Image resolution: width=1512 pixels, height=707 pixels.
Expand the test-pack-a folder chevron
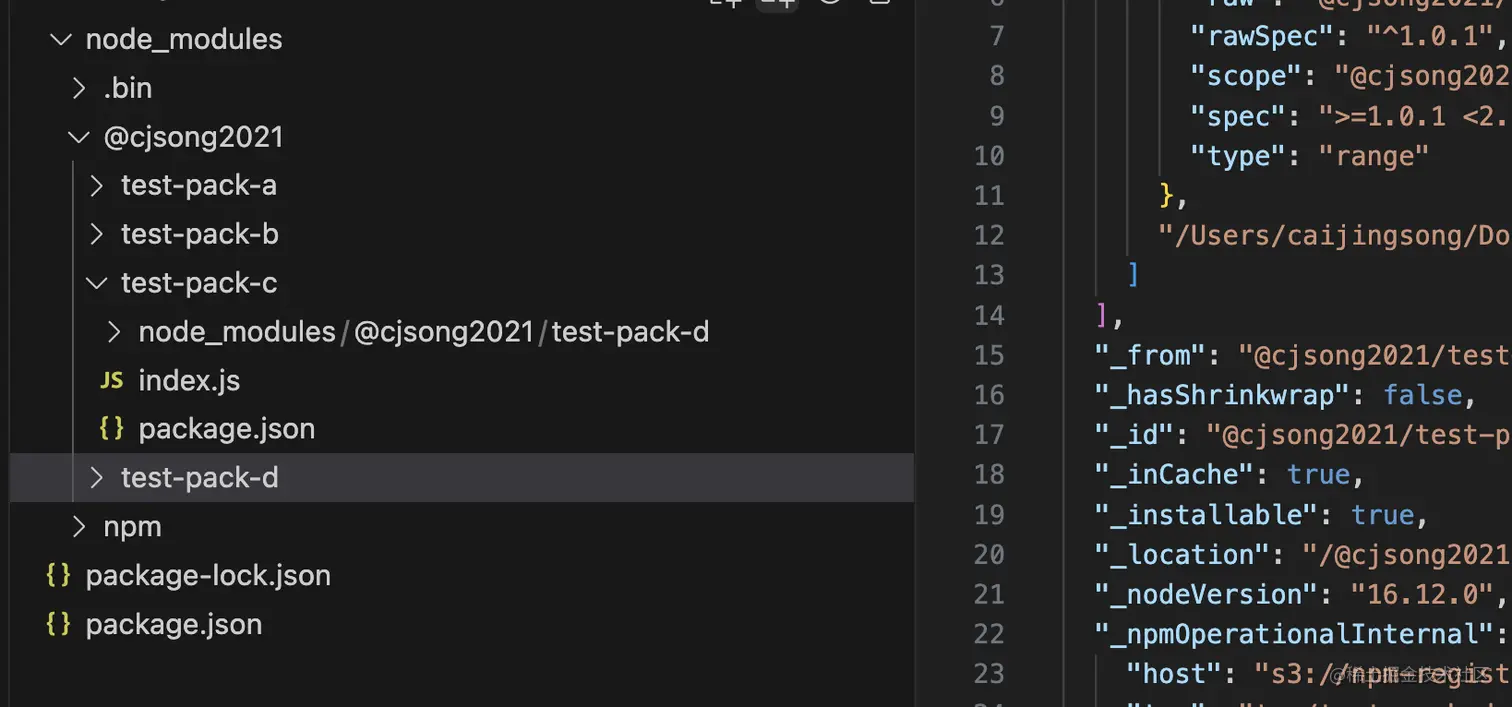(x=97, y=186)
